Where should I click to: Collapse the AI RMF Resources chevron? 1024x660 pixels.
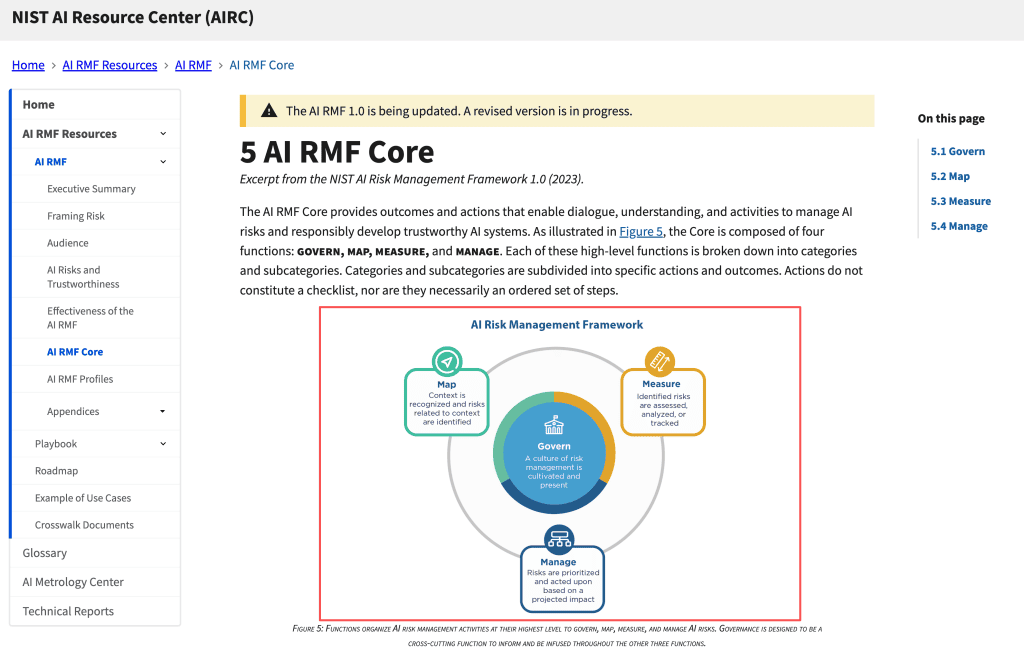(x=163, y=134)
